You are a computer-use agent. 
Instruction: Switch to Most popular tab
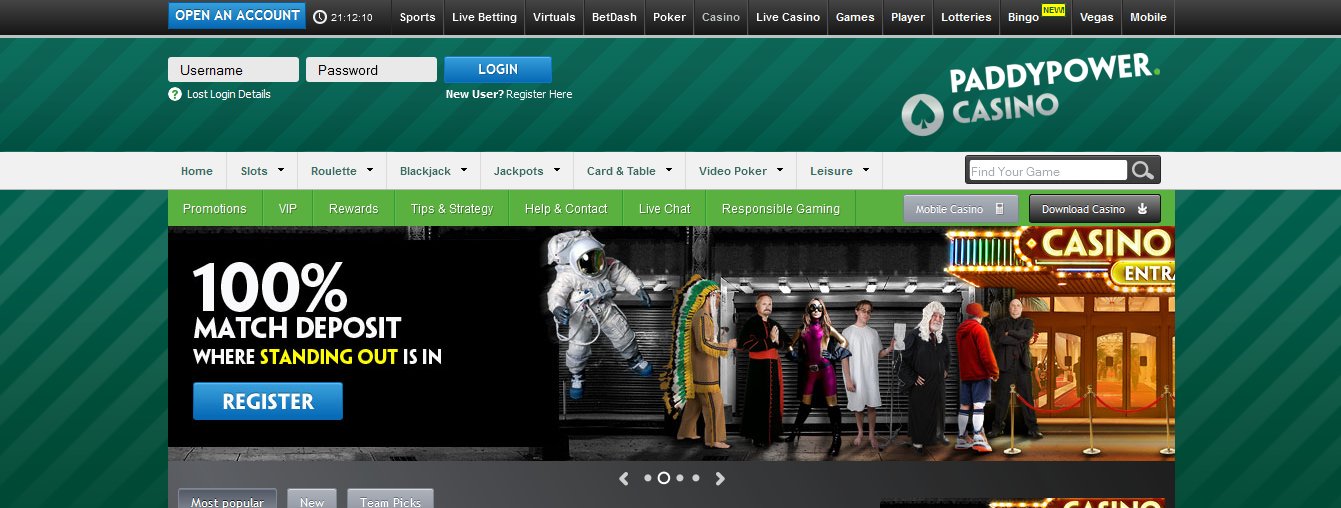(x=227, y=499)
